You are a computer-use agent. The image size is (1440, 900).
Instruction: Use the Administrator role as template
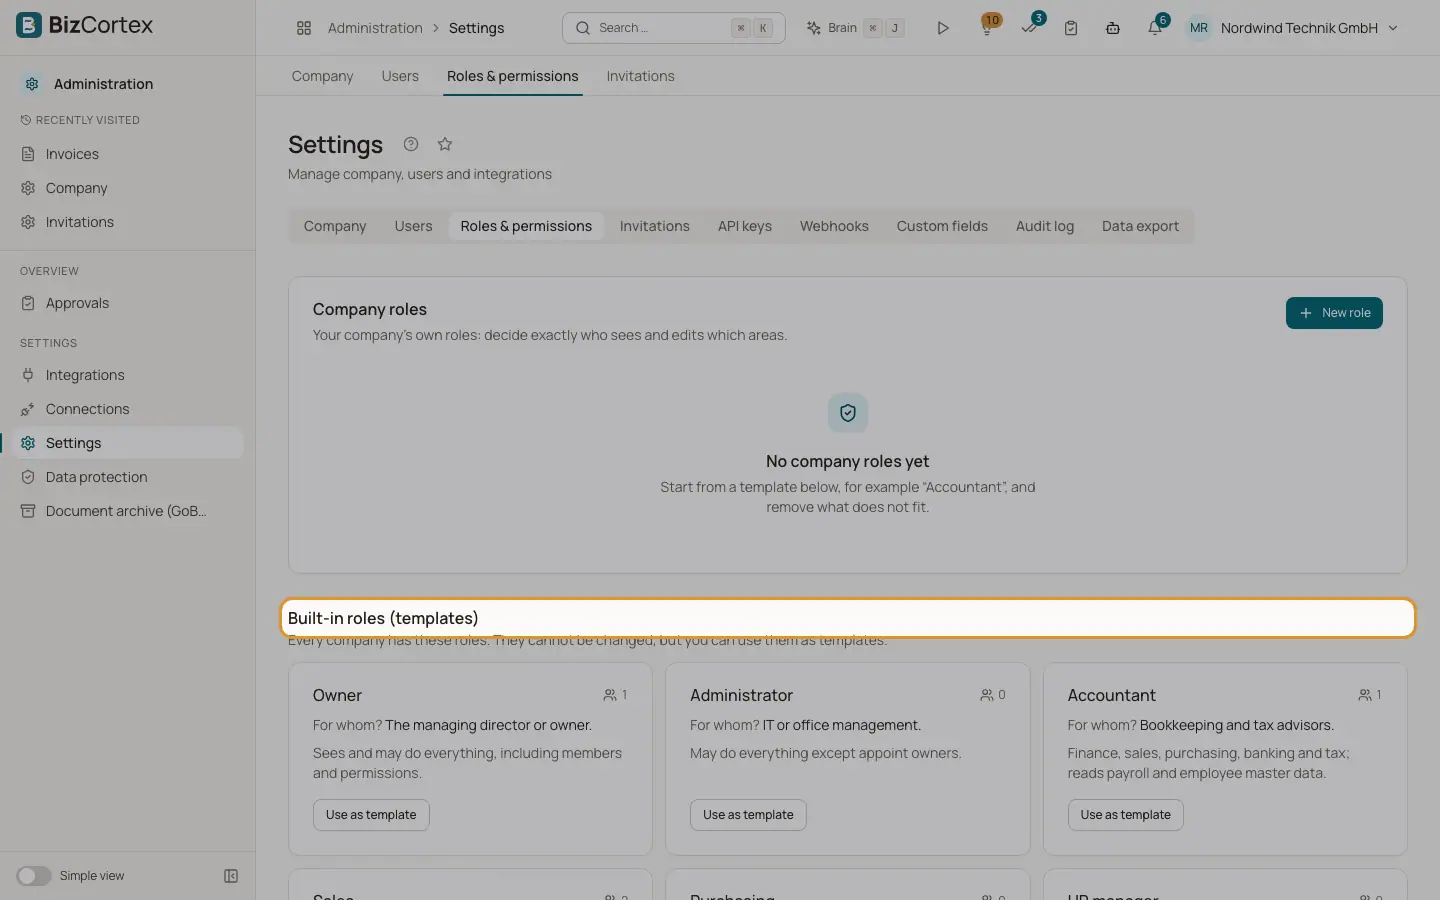tap(748, 815)
